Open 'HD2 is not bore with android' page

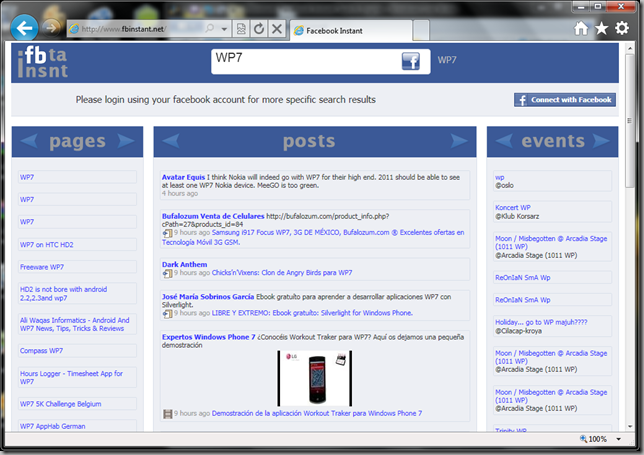click(x=63, y=294)
